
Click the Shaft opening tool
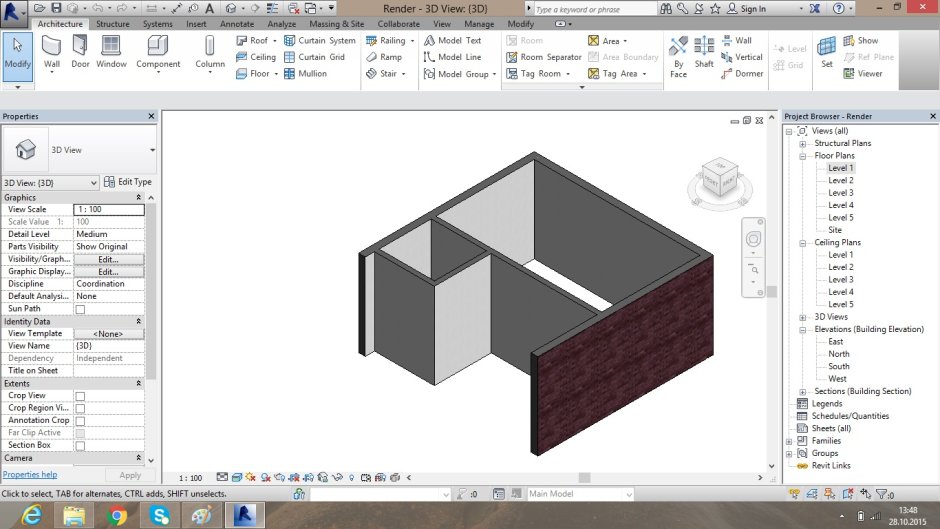click(704, 51)
